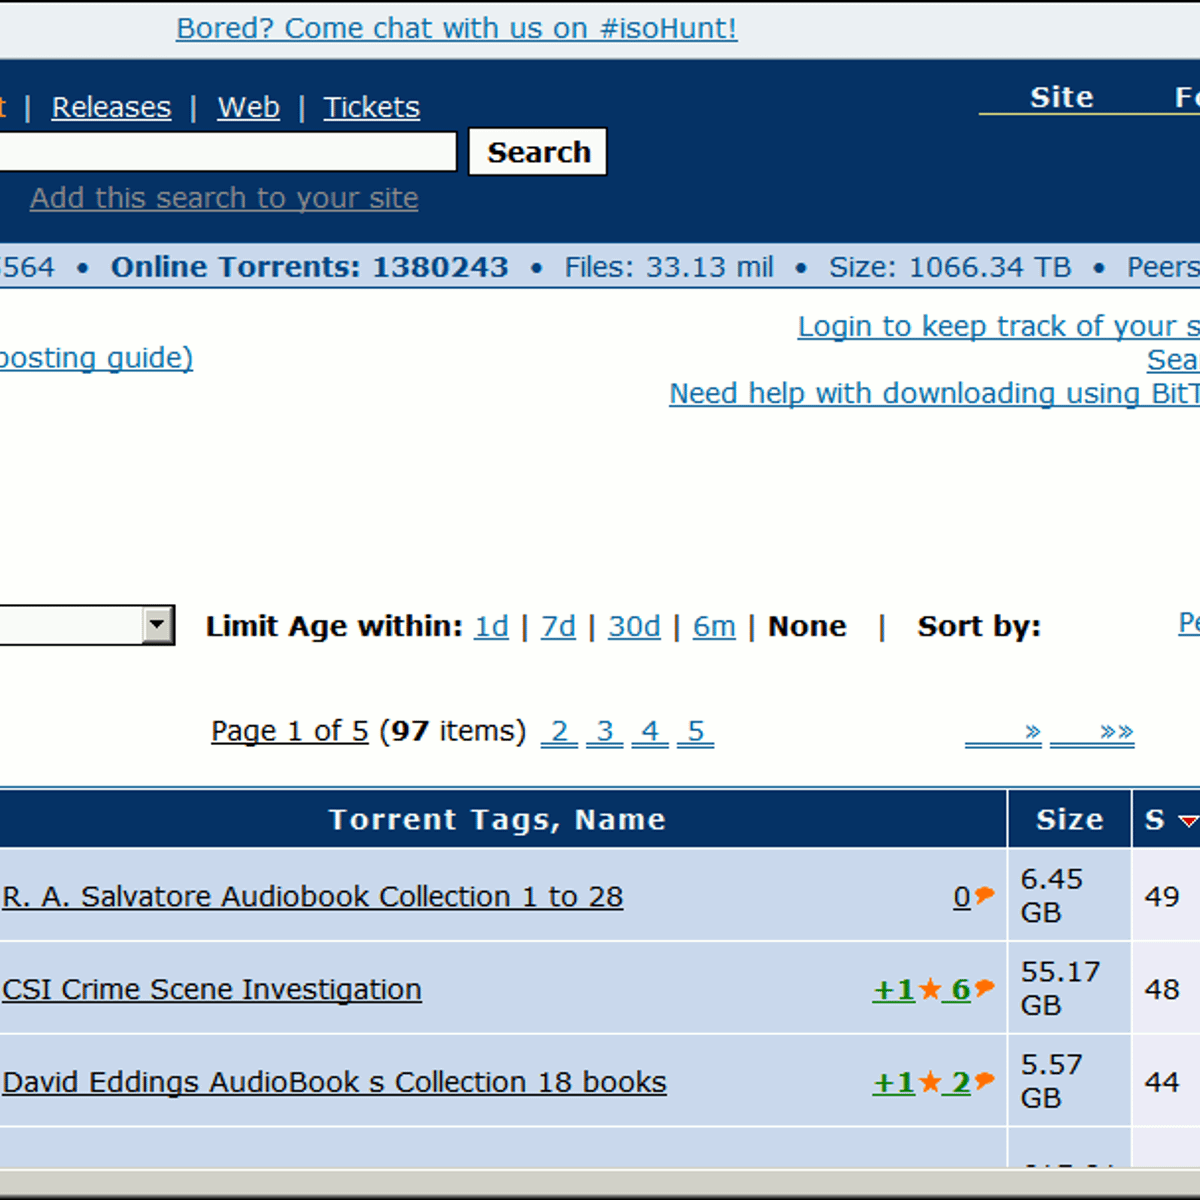Go to next page with » arrow
Image resolution: width=1200 pixels, height=1200 pixels.
1004,732
